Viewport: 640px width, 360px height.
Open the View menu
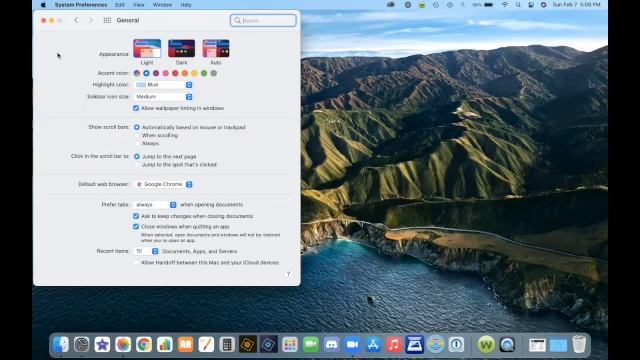tap(139, 5)
